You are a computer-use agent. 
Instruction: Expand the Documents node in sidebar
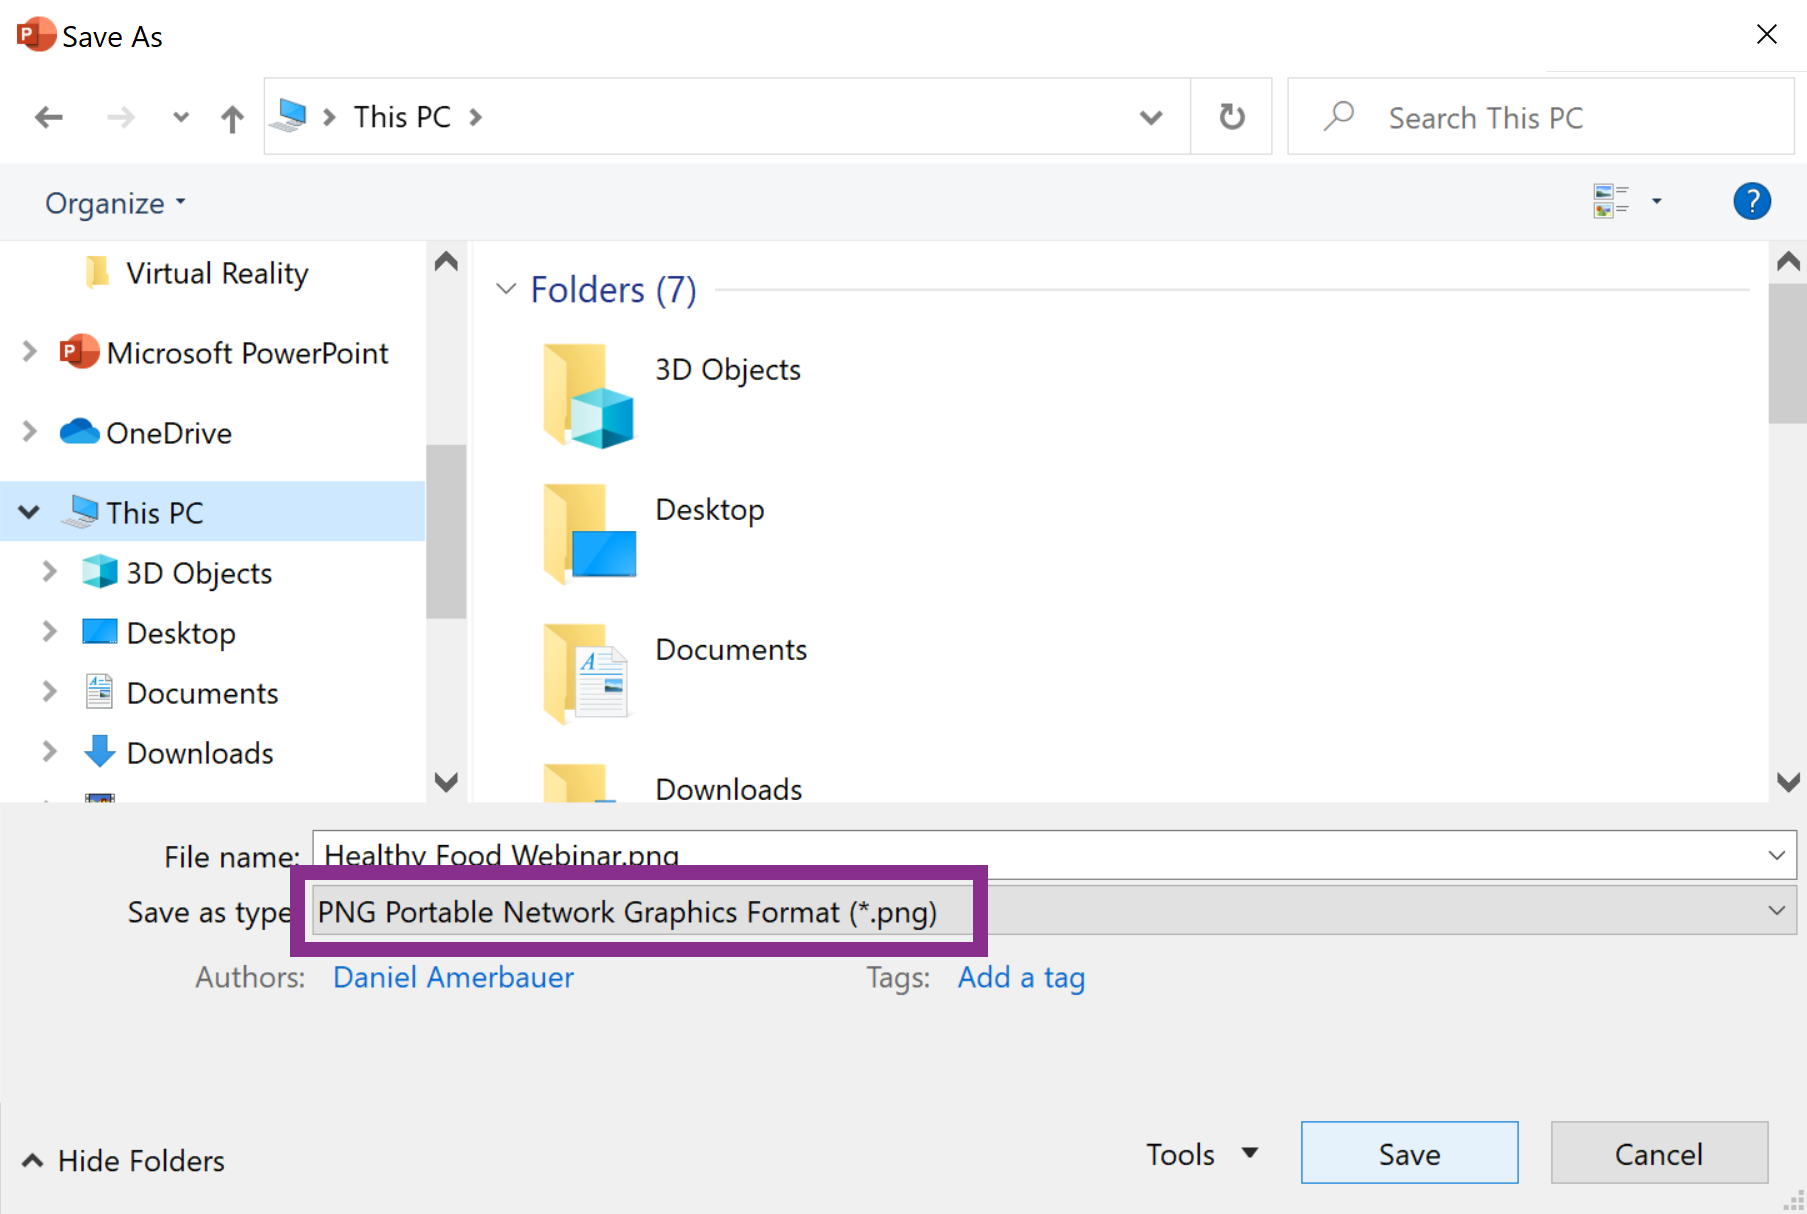point(49,691)
